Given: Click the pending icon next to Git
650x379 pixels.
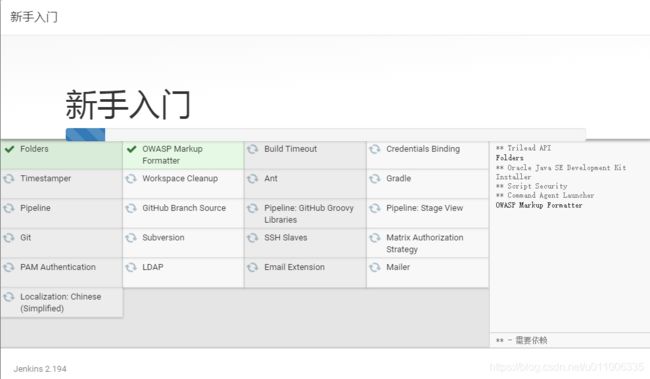Looking at the screenshot, I should 9,238.
